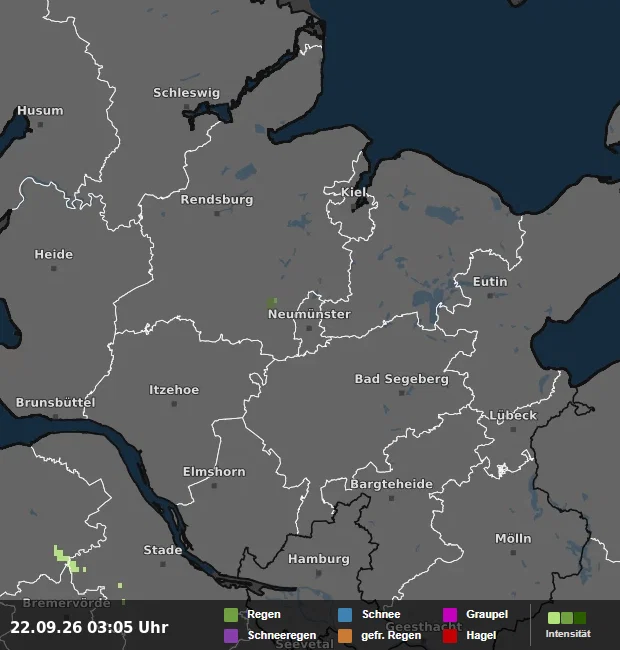
Task: Click the Stade city marker
Action: [163, 564]
